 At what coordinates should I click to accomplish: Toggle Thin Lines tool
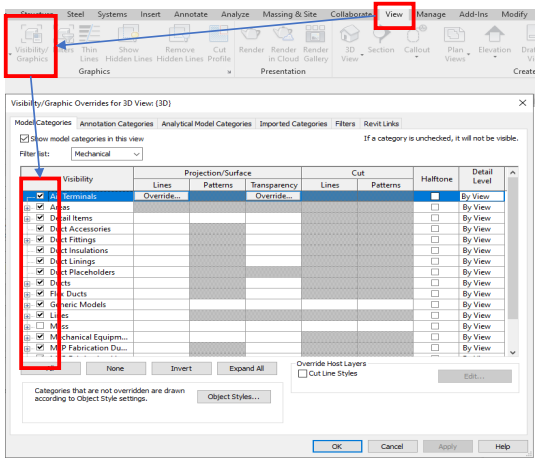[89, 44]
